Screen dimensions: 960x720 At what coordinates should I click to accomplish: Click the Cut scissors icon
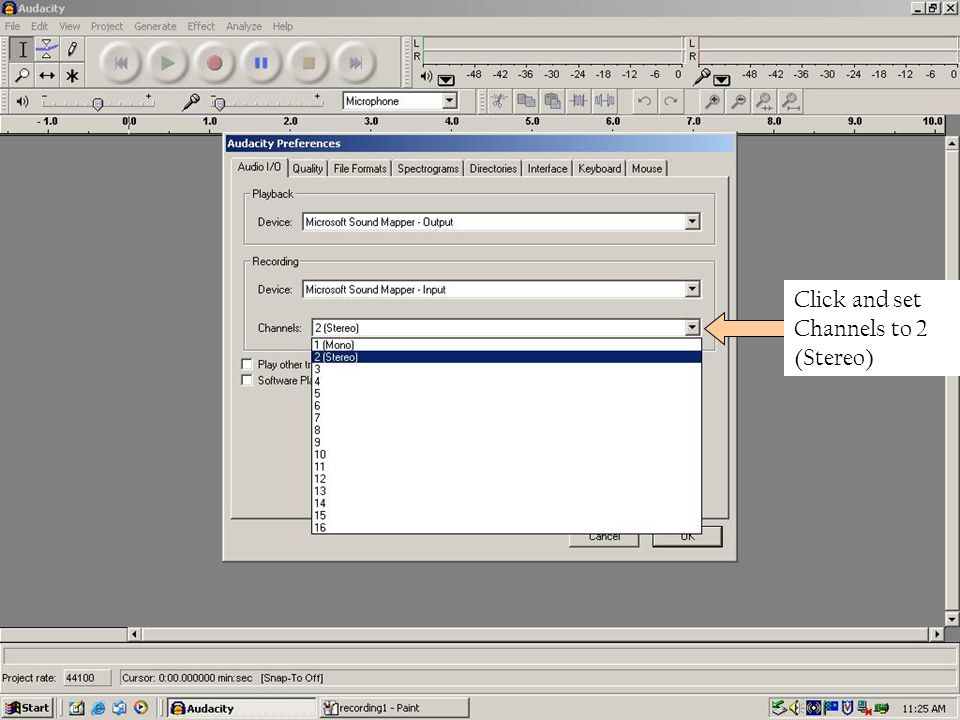[x=499, y=101]
